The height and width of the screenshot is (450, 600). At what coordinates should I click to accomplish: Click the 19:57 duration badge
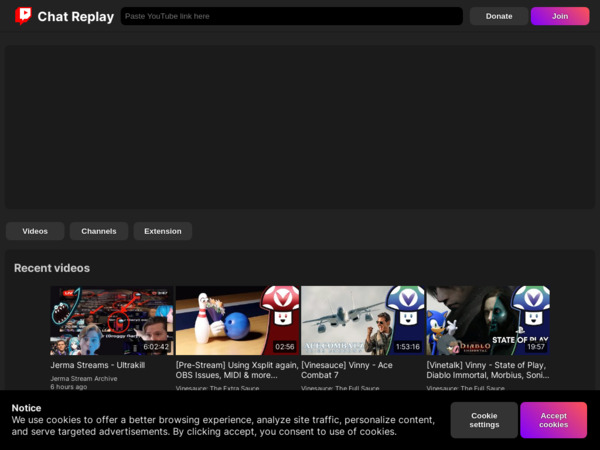click(x=536, y=347)
